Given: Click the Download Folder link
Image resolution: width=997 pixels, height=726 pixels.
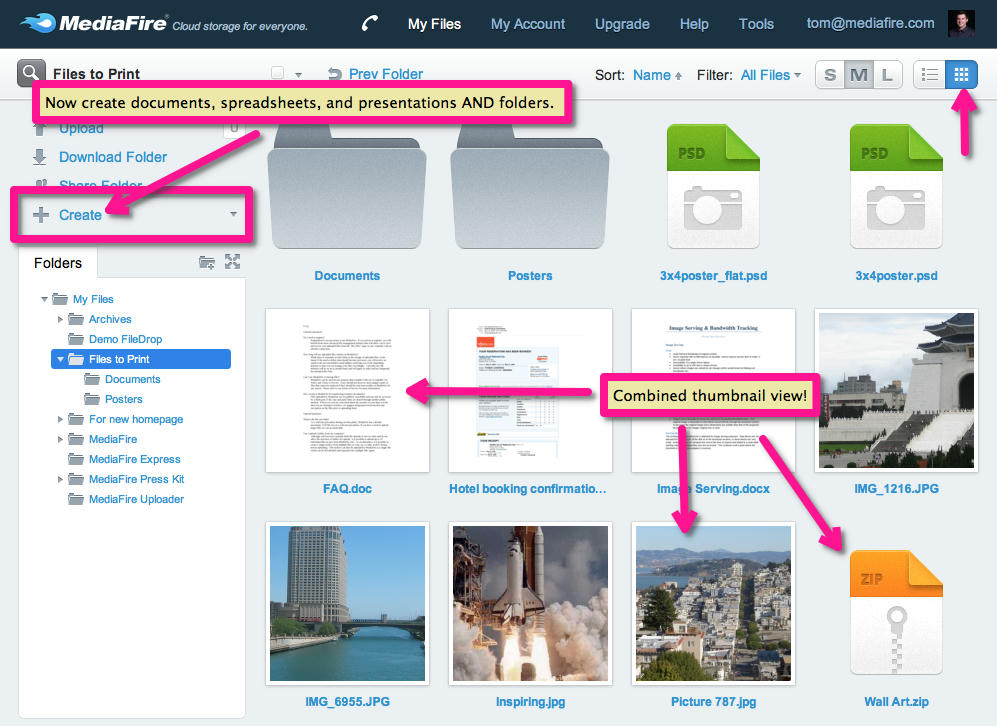Looking at the screenshot, I should pyautogui.click(x=113, y=157).
